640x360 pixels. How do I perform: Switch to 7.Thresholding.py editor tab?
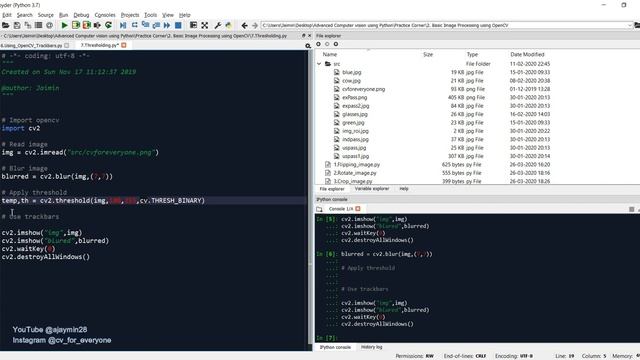click(100, 45)
